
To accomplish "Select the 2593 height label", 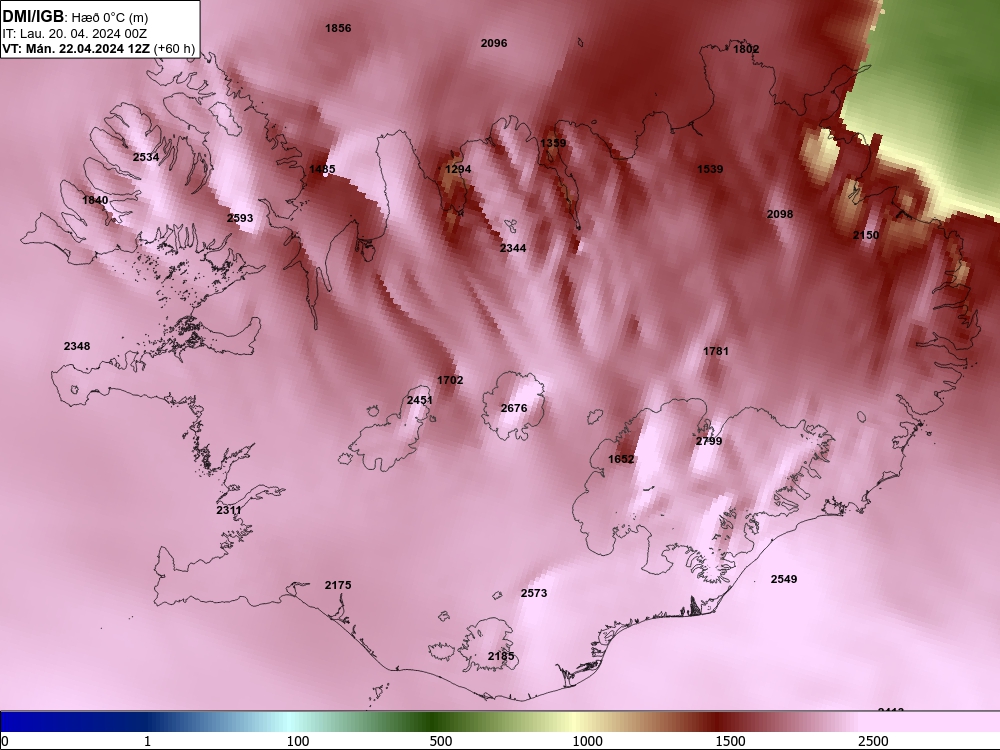I will click(x=240, y=218).
